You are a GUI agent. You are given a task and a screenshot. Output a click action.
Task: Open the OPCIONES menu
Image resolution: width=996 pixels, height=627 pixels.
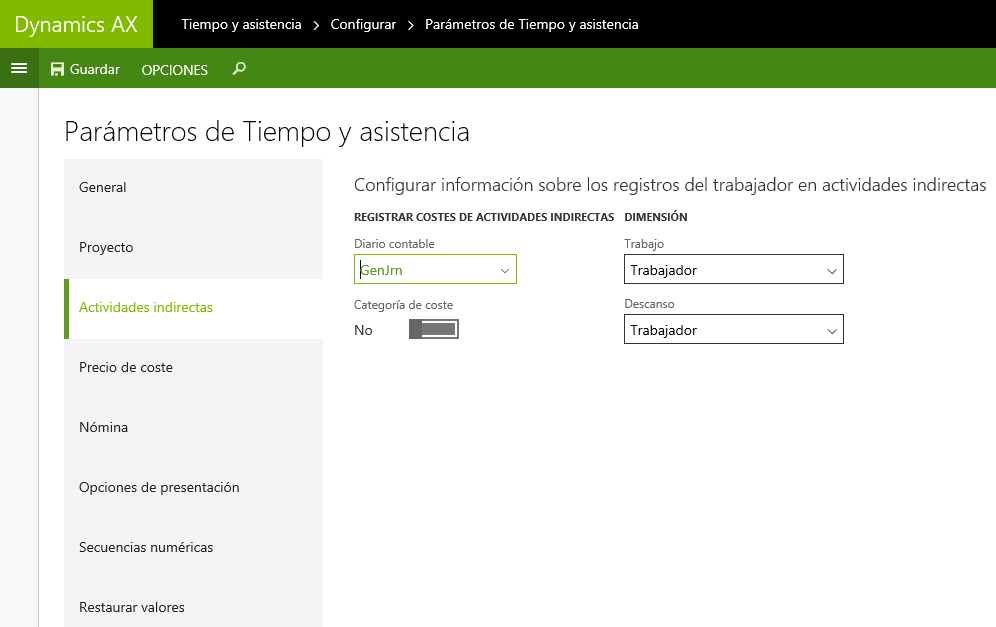coord(175,70)
